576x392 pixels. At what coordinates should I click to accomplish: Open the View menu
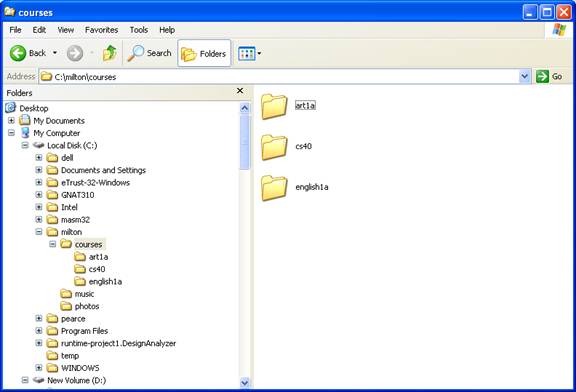point(65,30)
